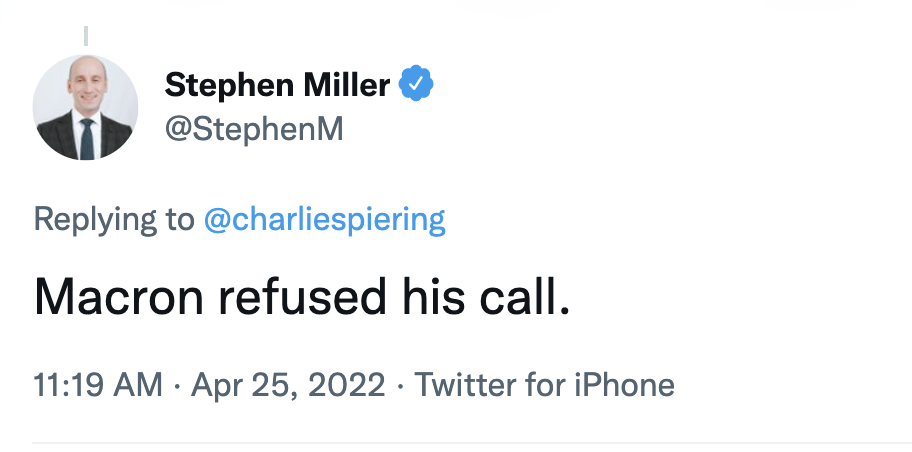
Task: Open the @StephenM handle
Action: click(254, 130)
